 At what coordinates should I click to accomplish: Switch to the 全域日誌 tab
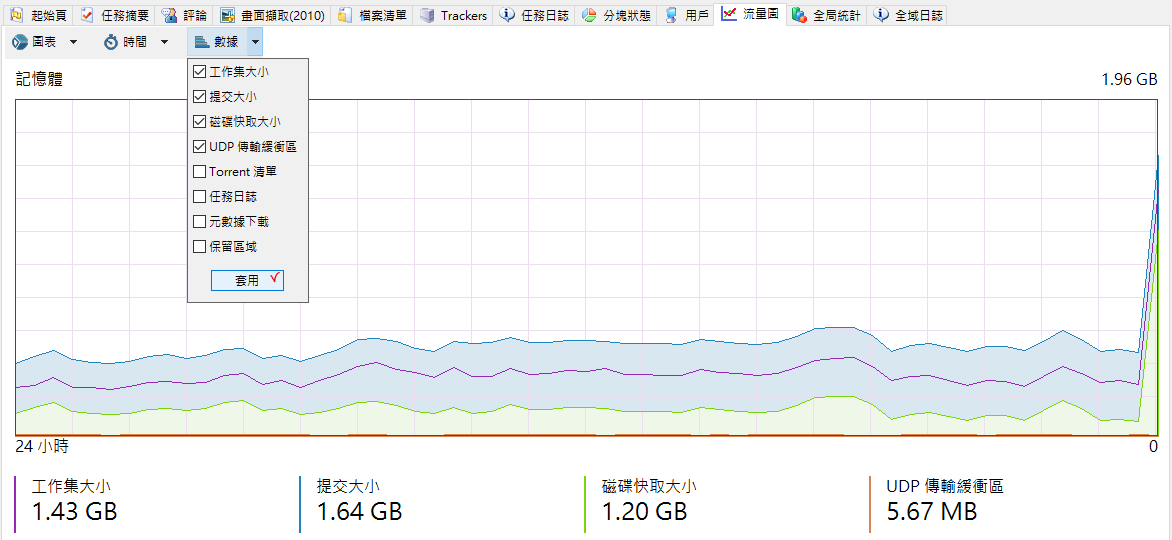[x=907, y=15]
